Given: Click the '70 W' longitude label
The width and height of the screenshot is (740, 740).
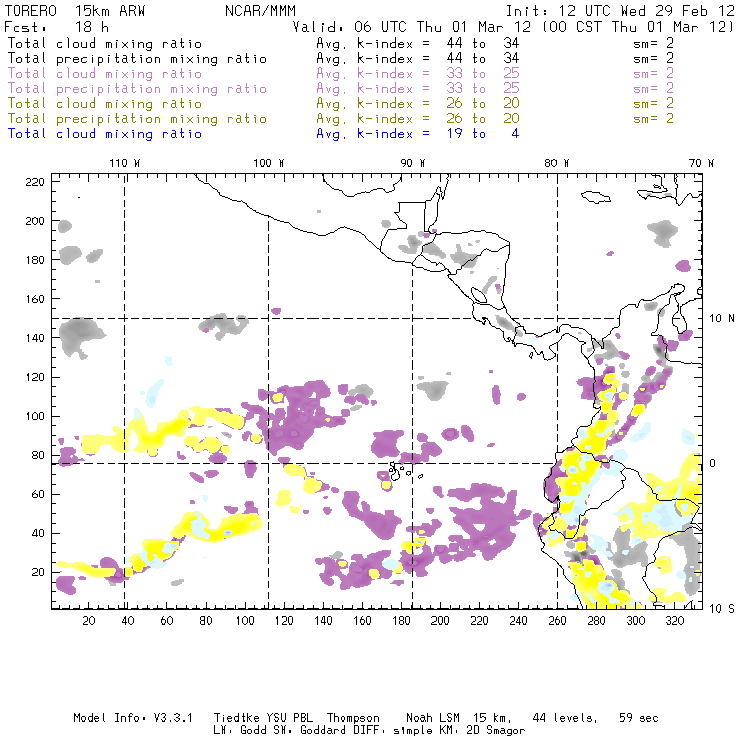Looking at the screenshot, I should (x=701, y=163).
